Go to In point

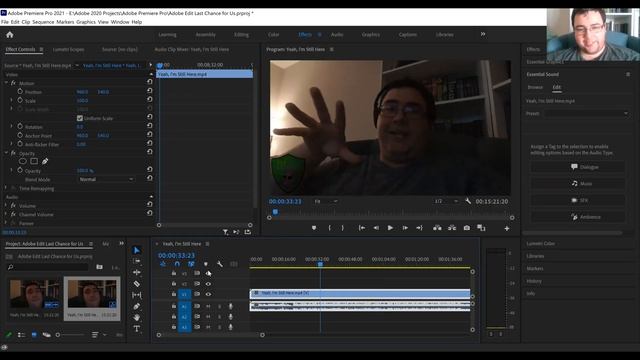362,228
